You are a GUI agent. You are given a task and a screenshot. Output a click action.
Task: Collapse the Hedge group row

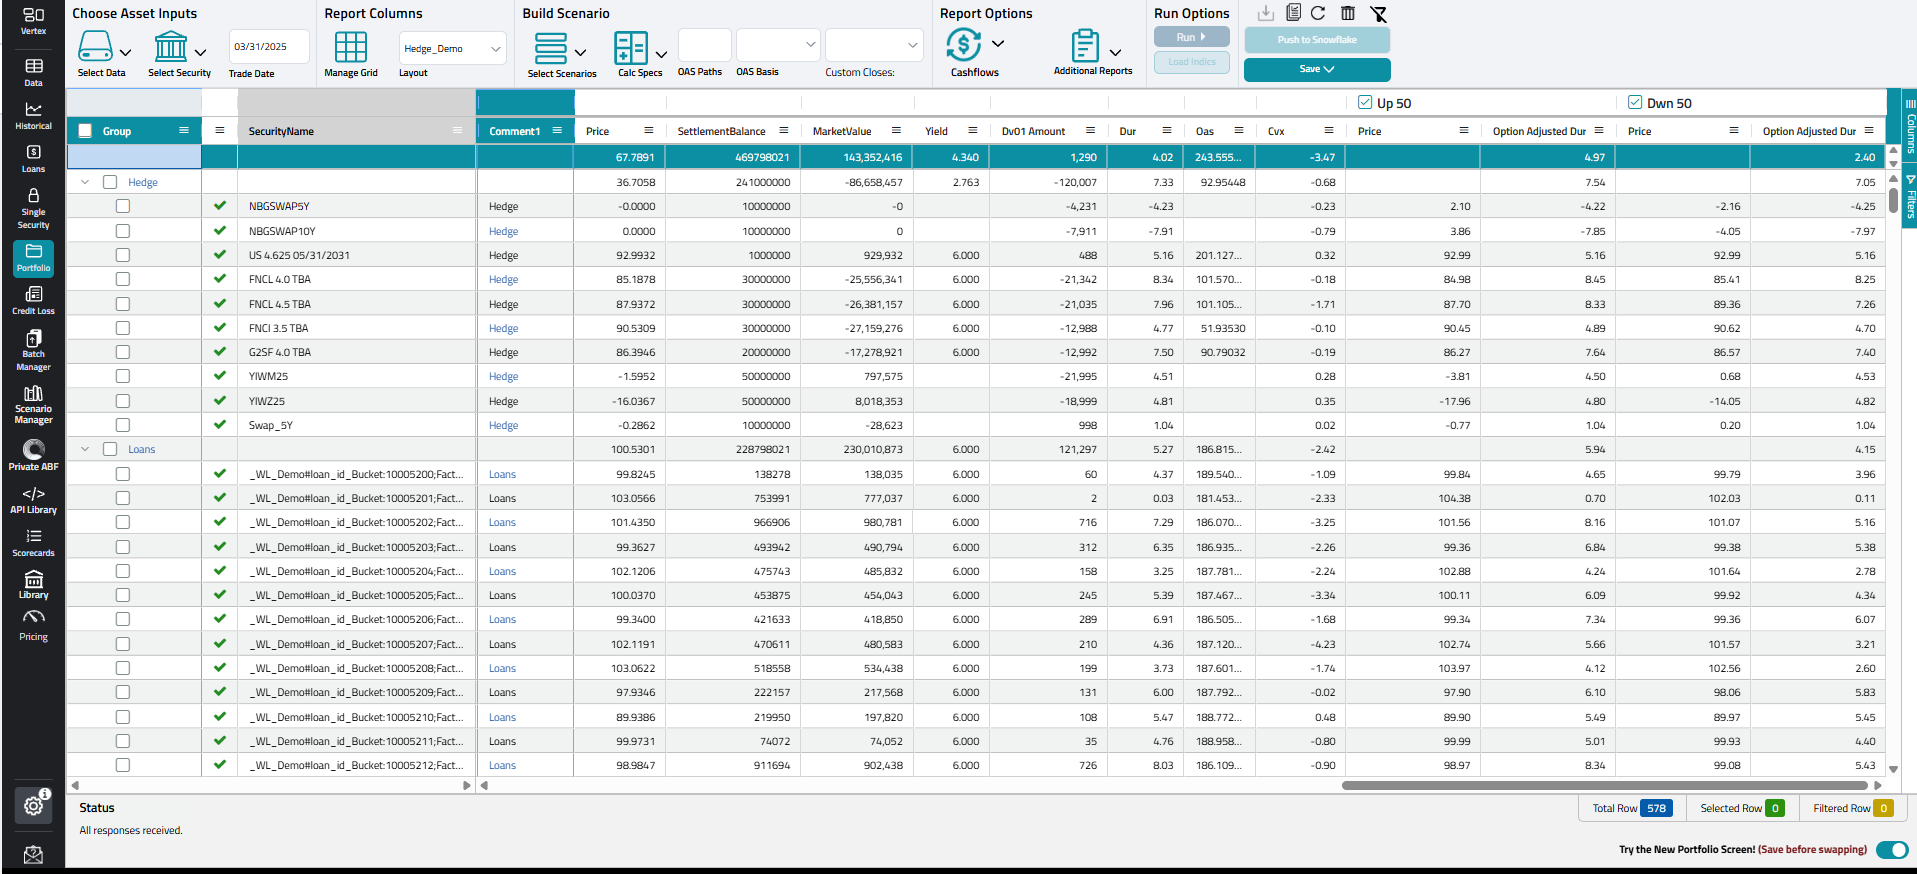click(85, 182)
